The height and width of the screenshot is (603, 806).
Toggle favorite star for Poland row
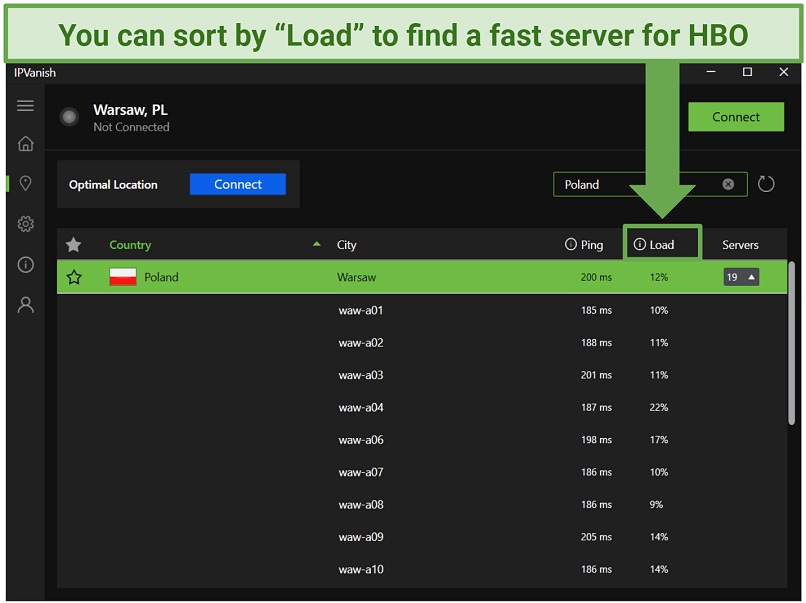tap(74, 277)
